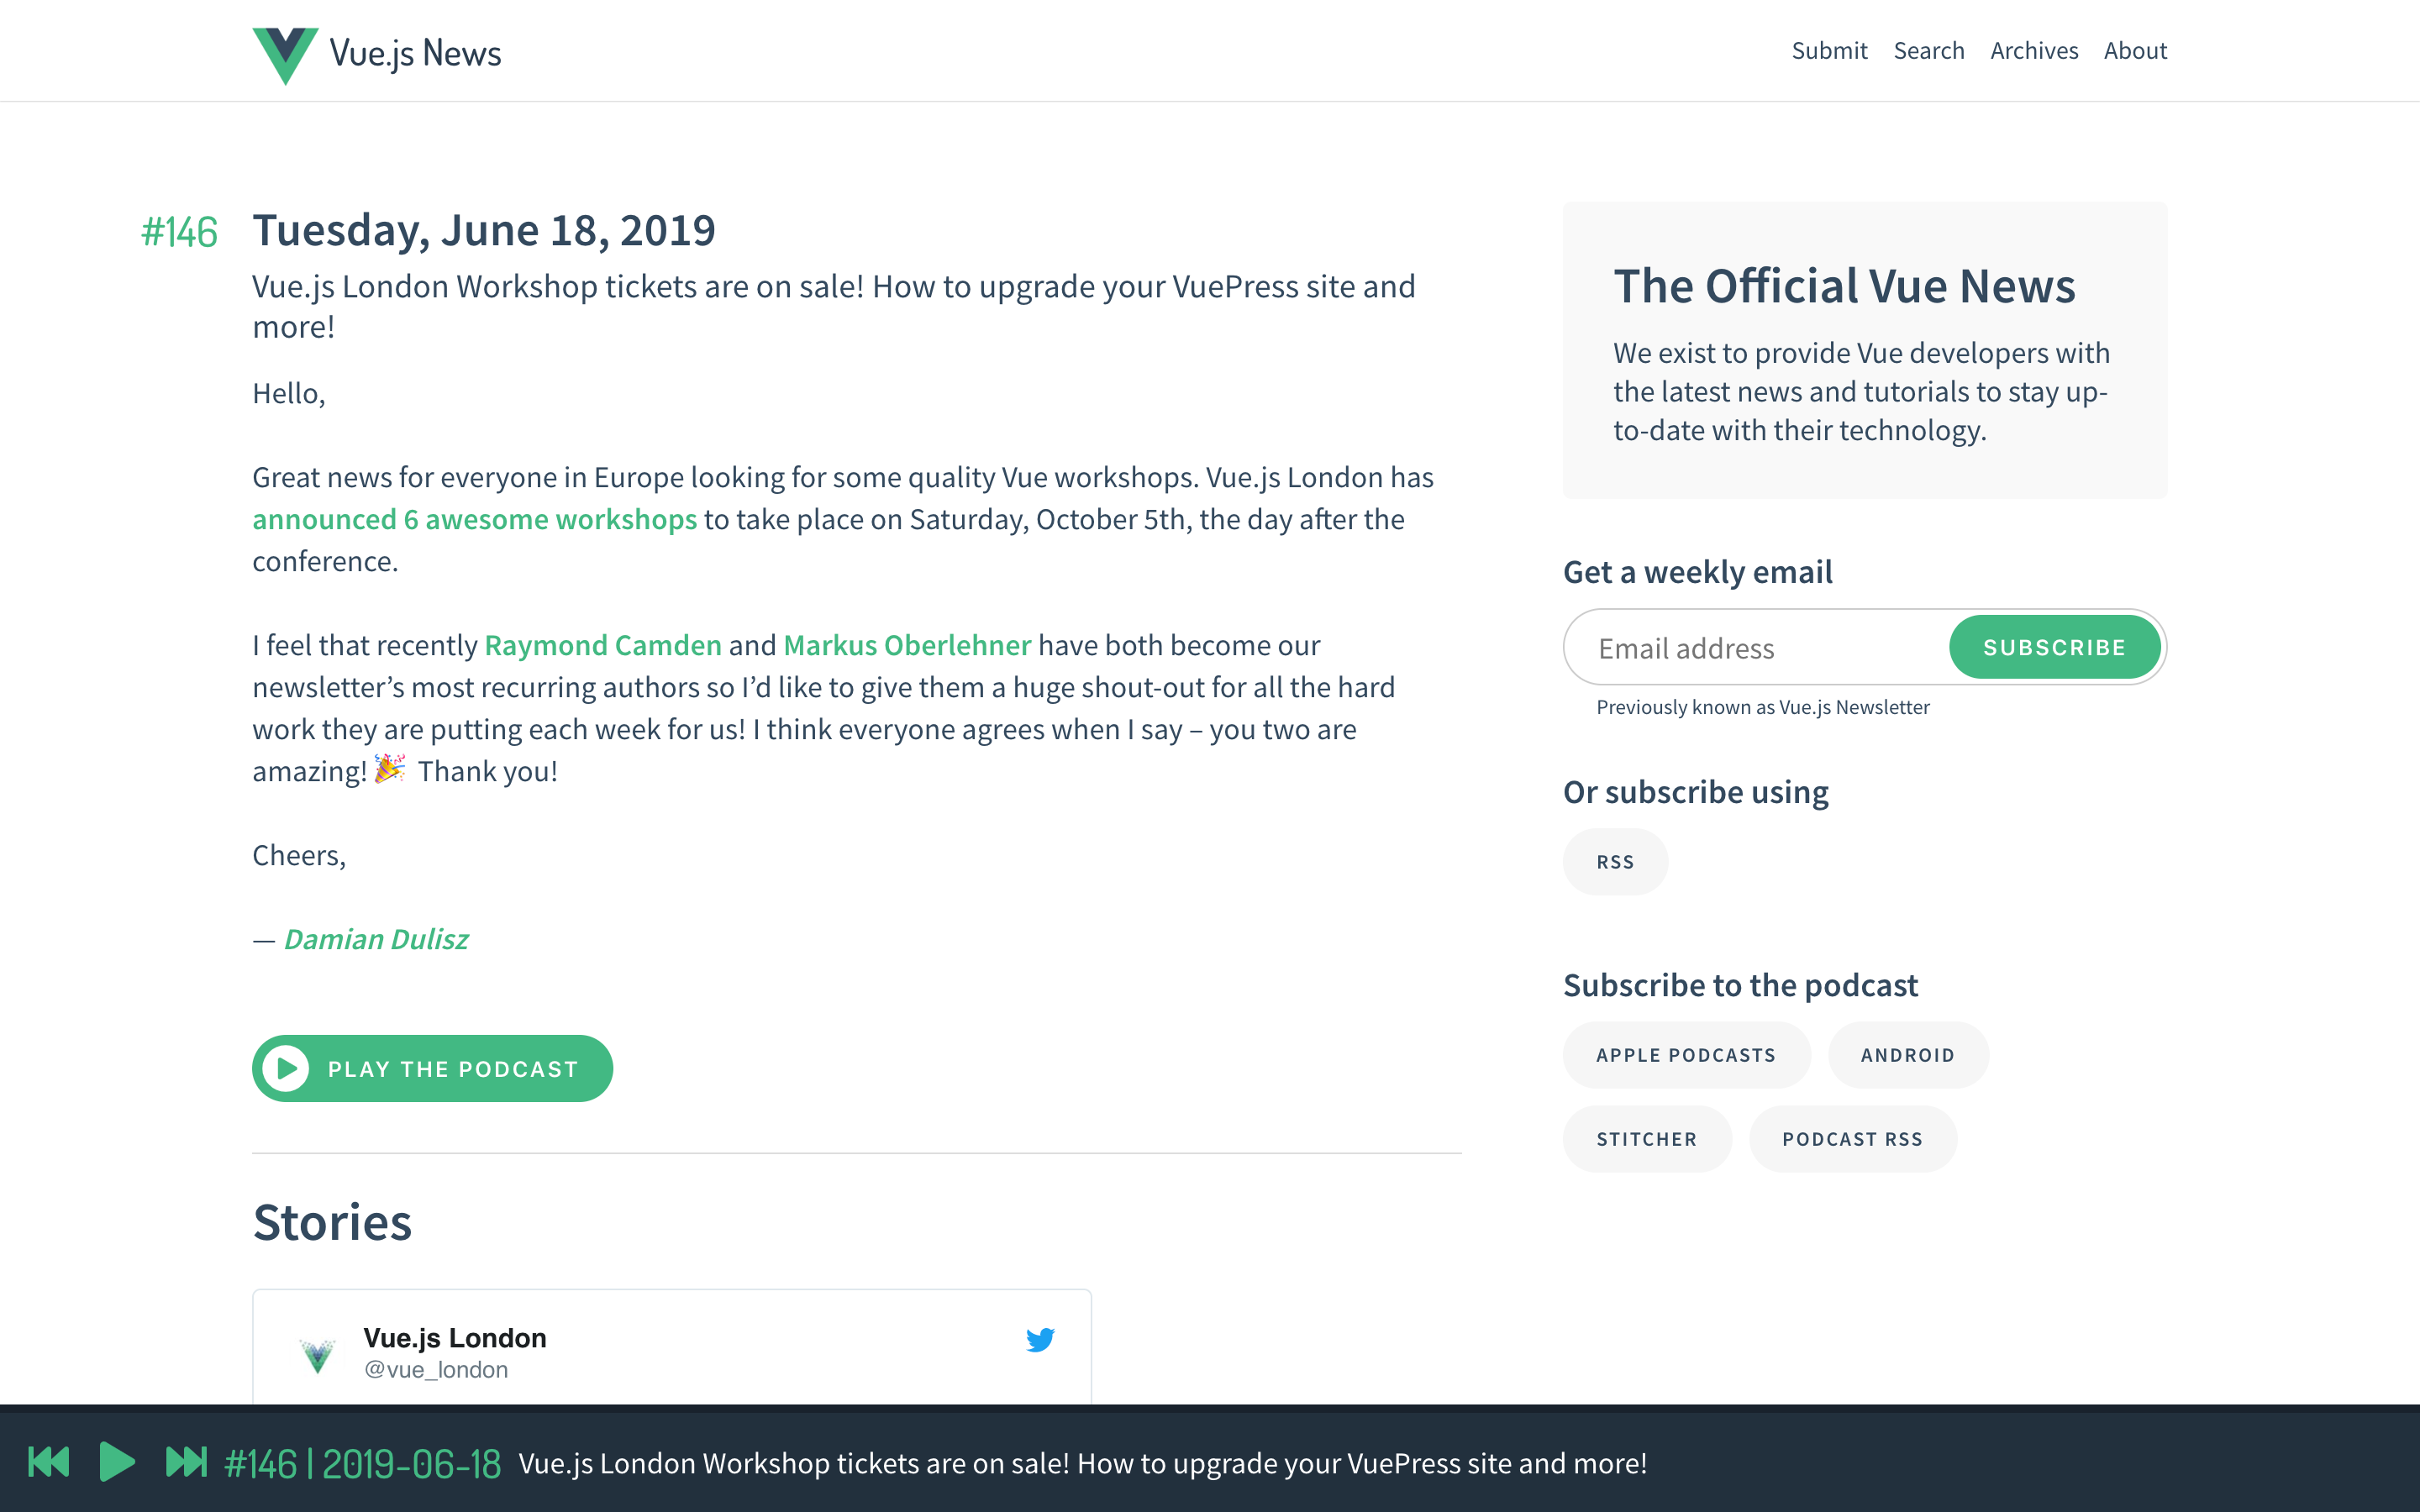The width and height of the screenshot is (2420, 1512).
Task: Click the Subscribe button
Action: (x=2054, y=647)
